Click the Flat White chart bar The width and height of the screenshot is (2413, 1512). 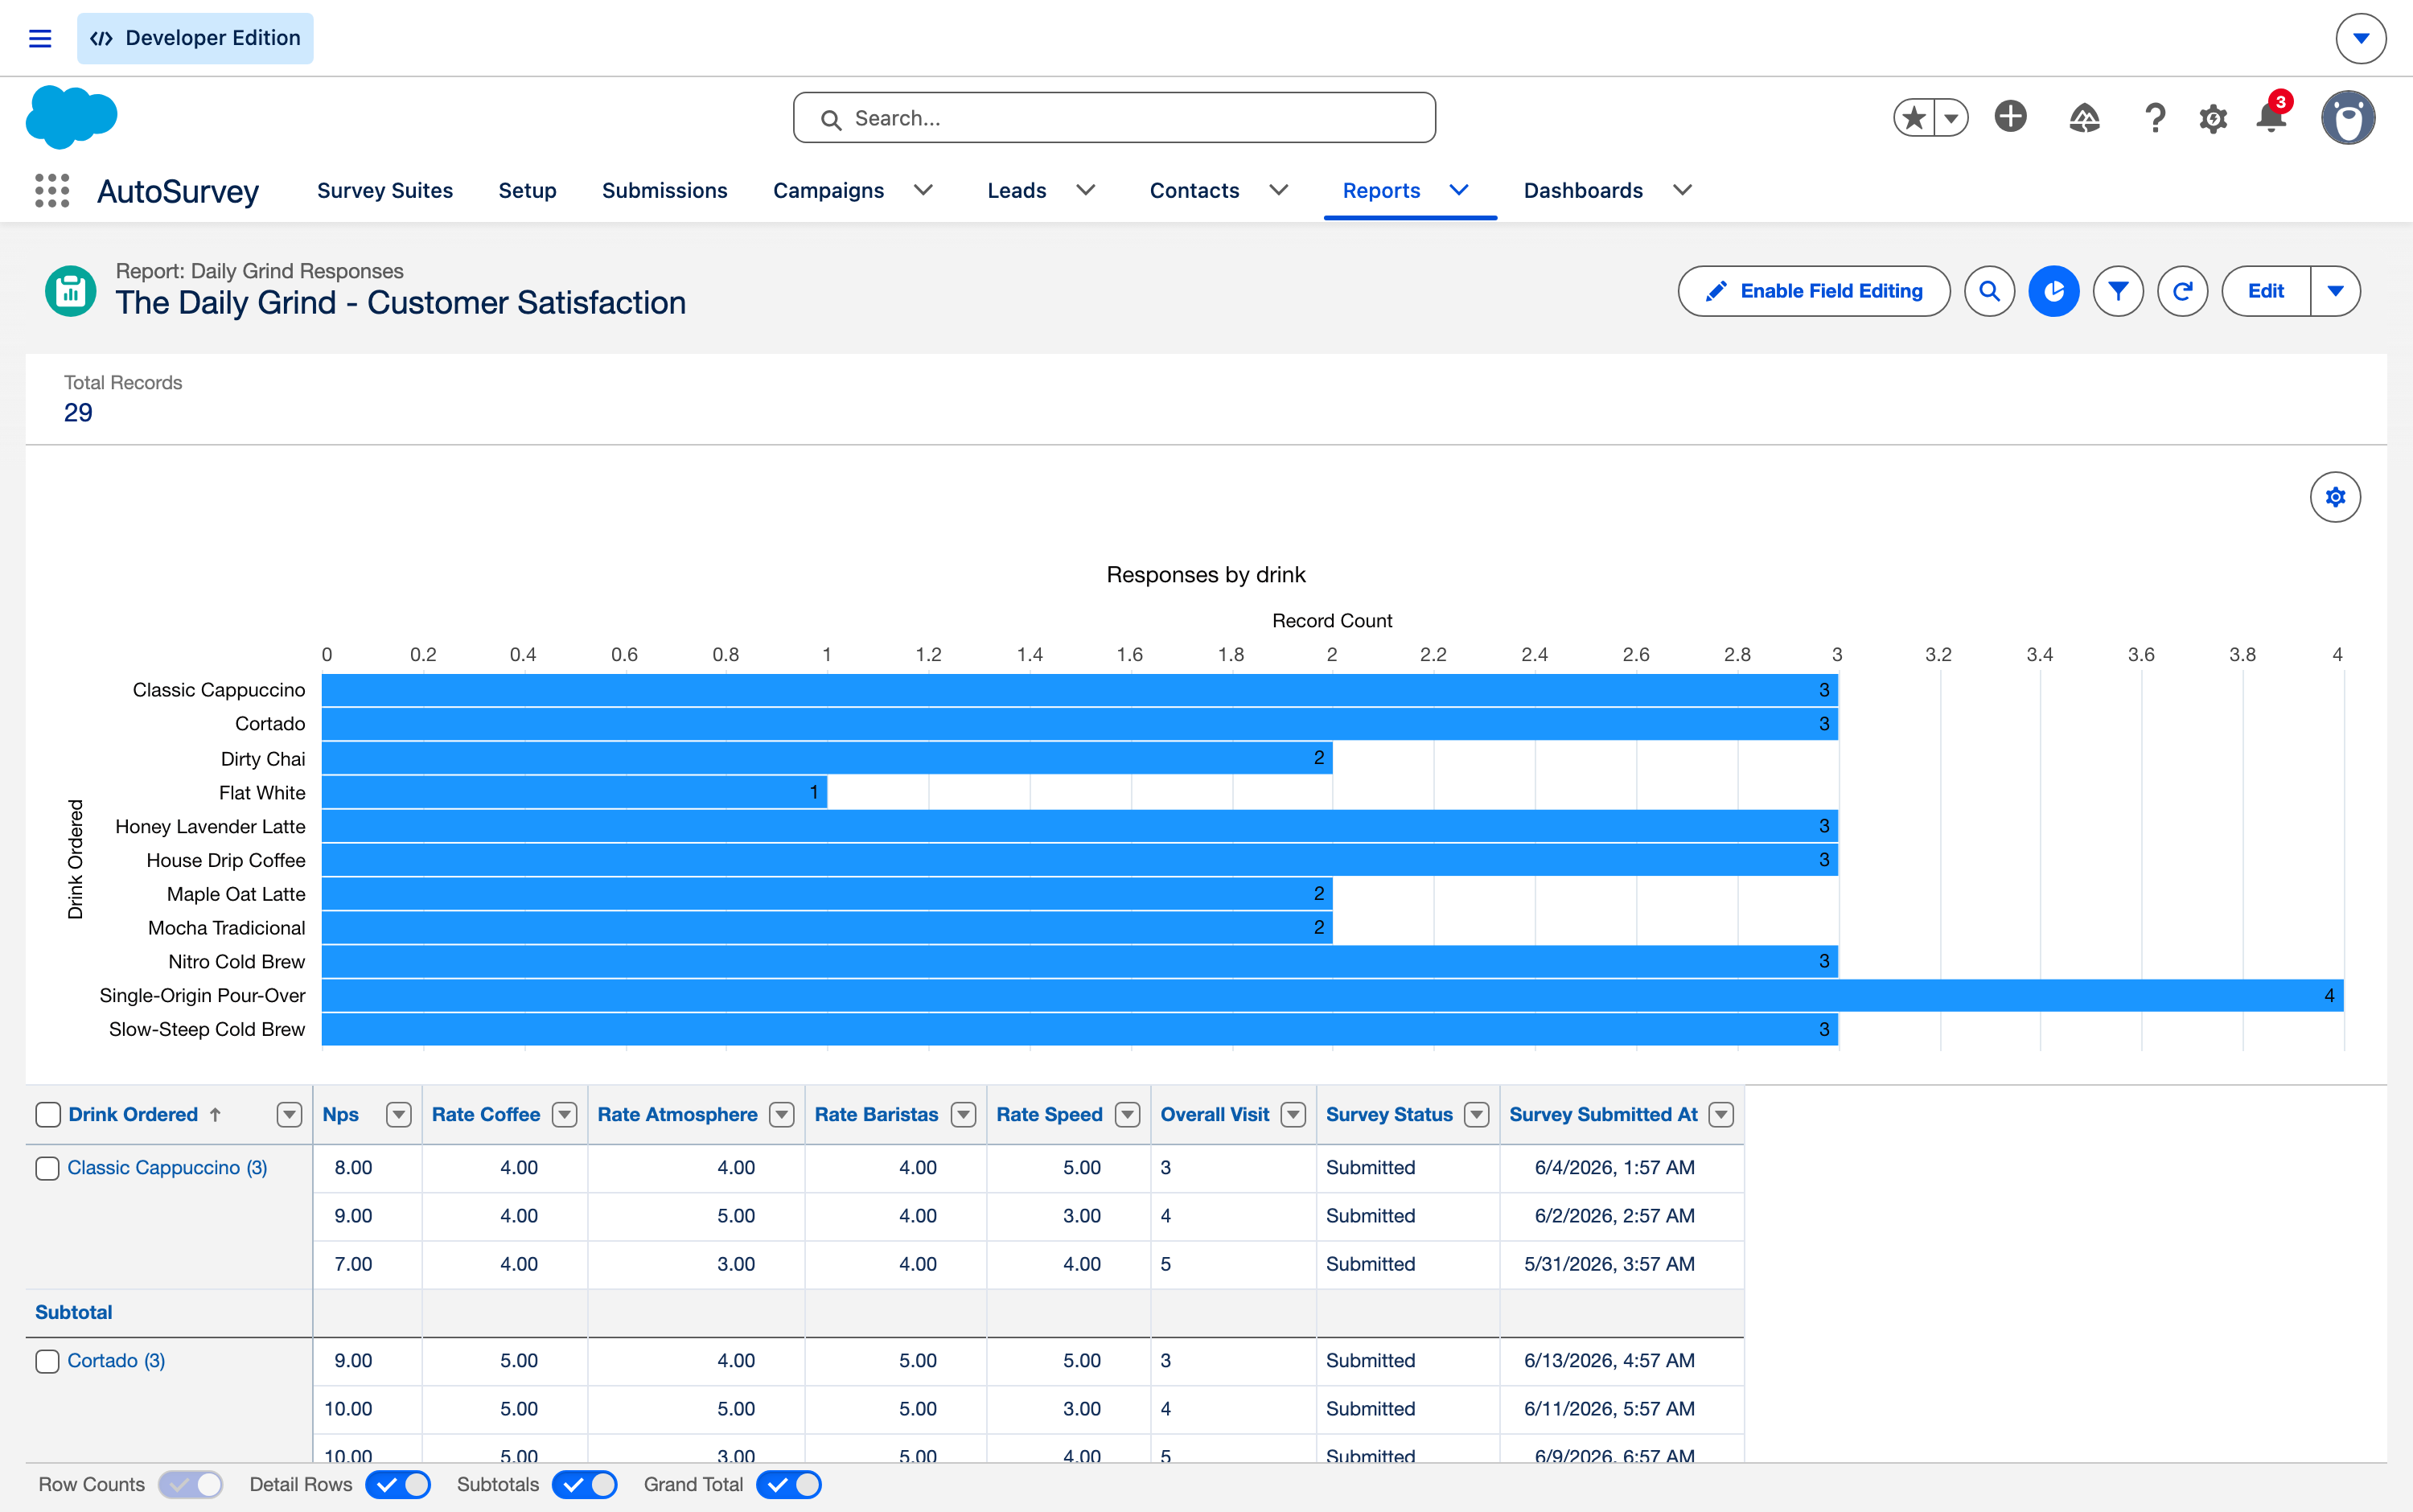pos(574,792)
